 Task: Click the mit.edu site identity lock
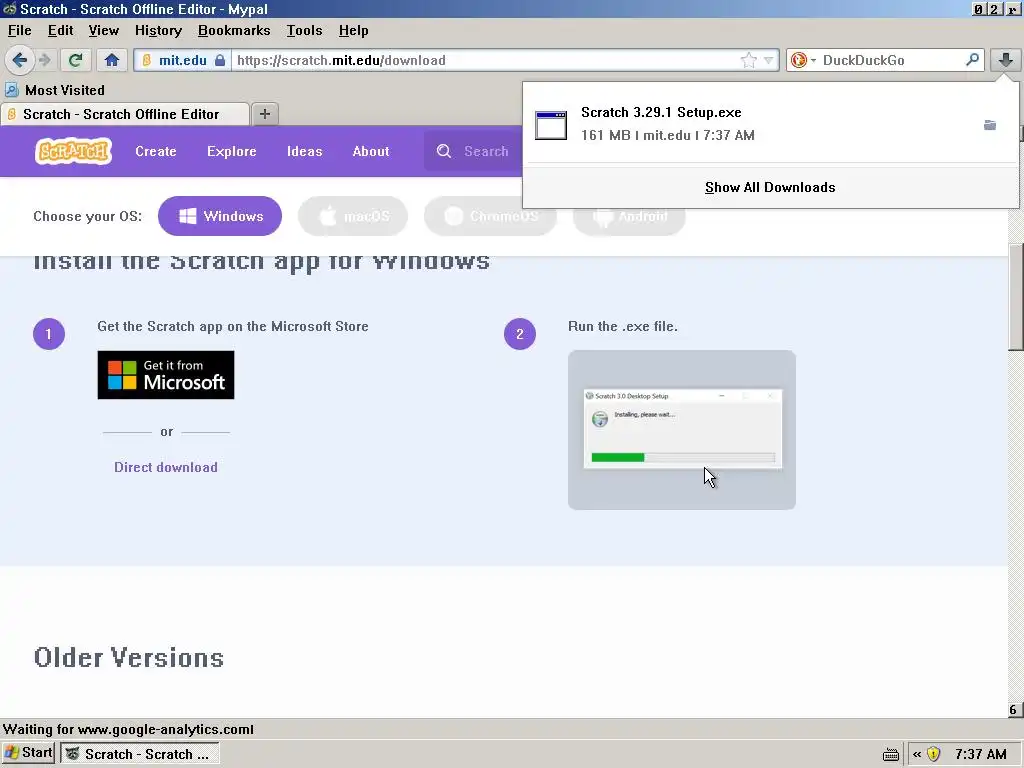coord(183,60)
